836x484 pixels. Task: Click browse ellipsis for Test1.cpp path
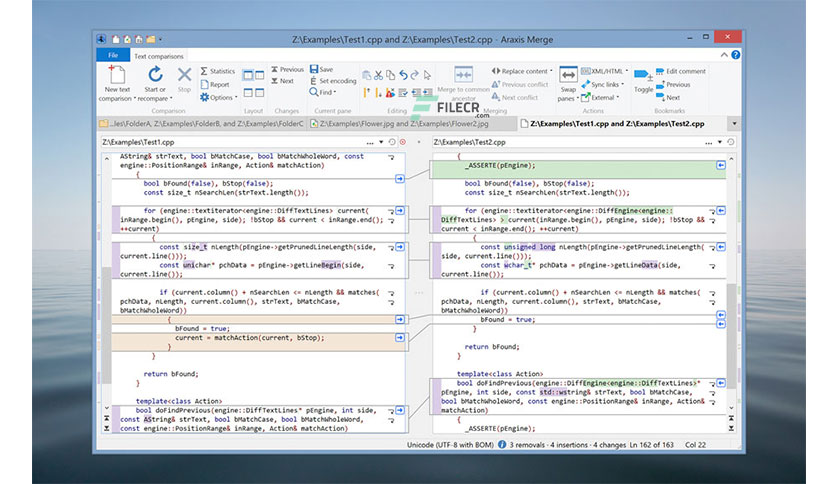coord(370,142)
